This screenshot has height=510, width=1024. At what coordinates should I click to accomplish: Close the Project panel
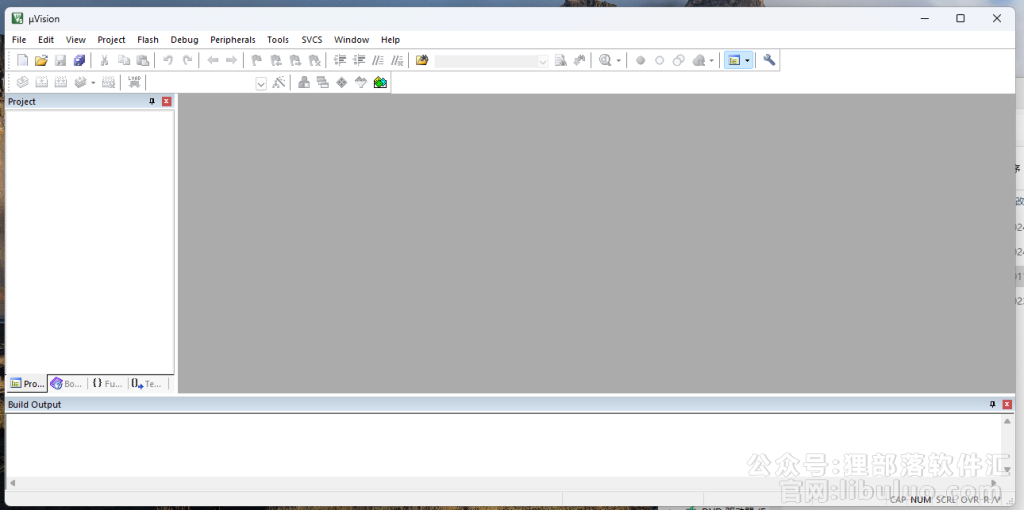(x=167, y=102)
